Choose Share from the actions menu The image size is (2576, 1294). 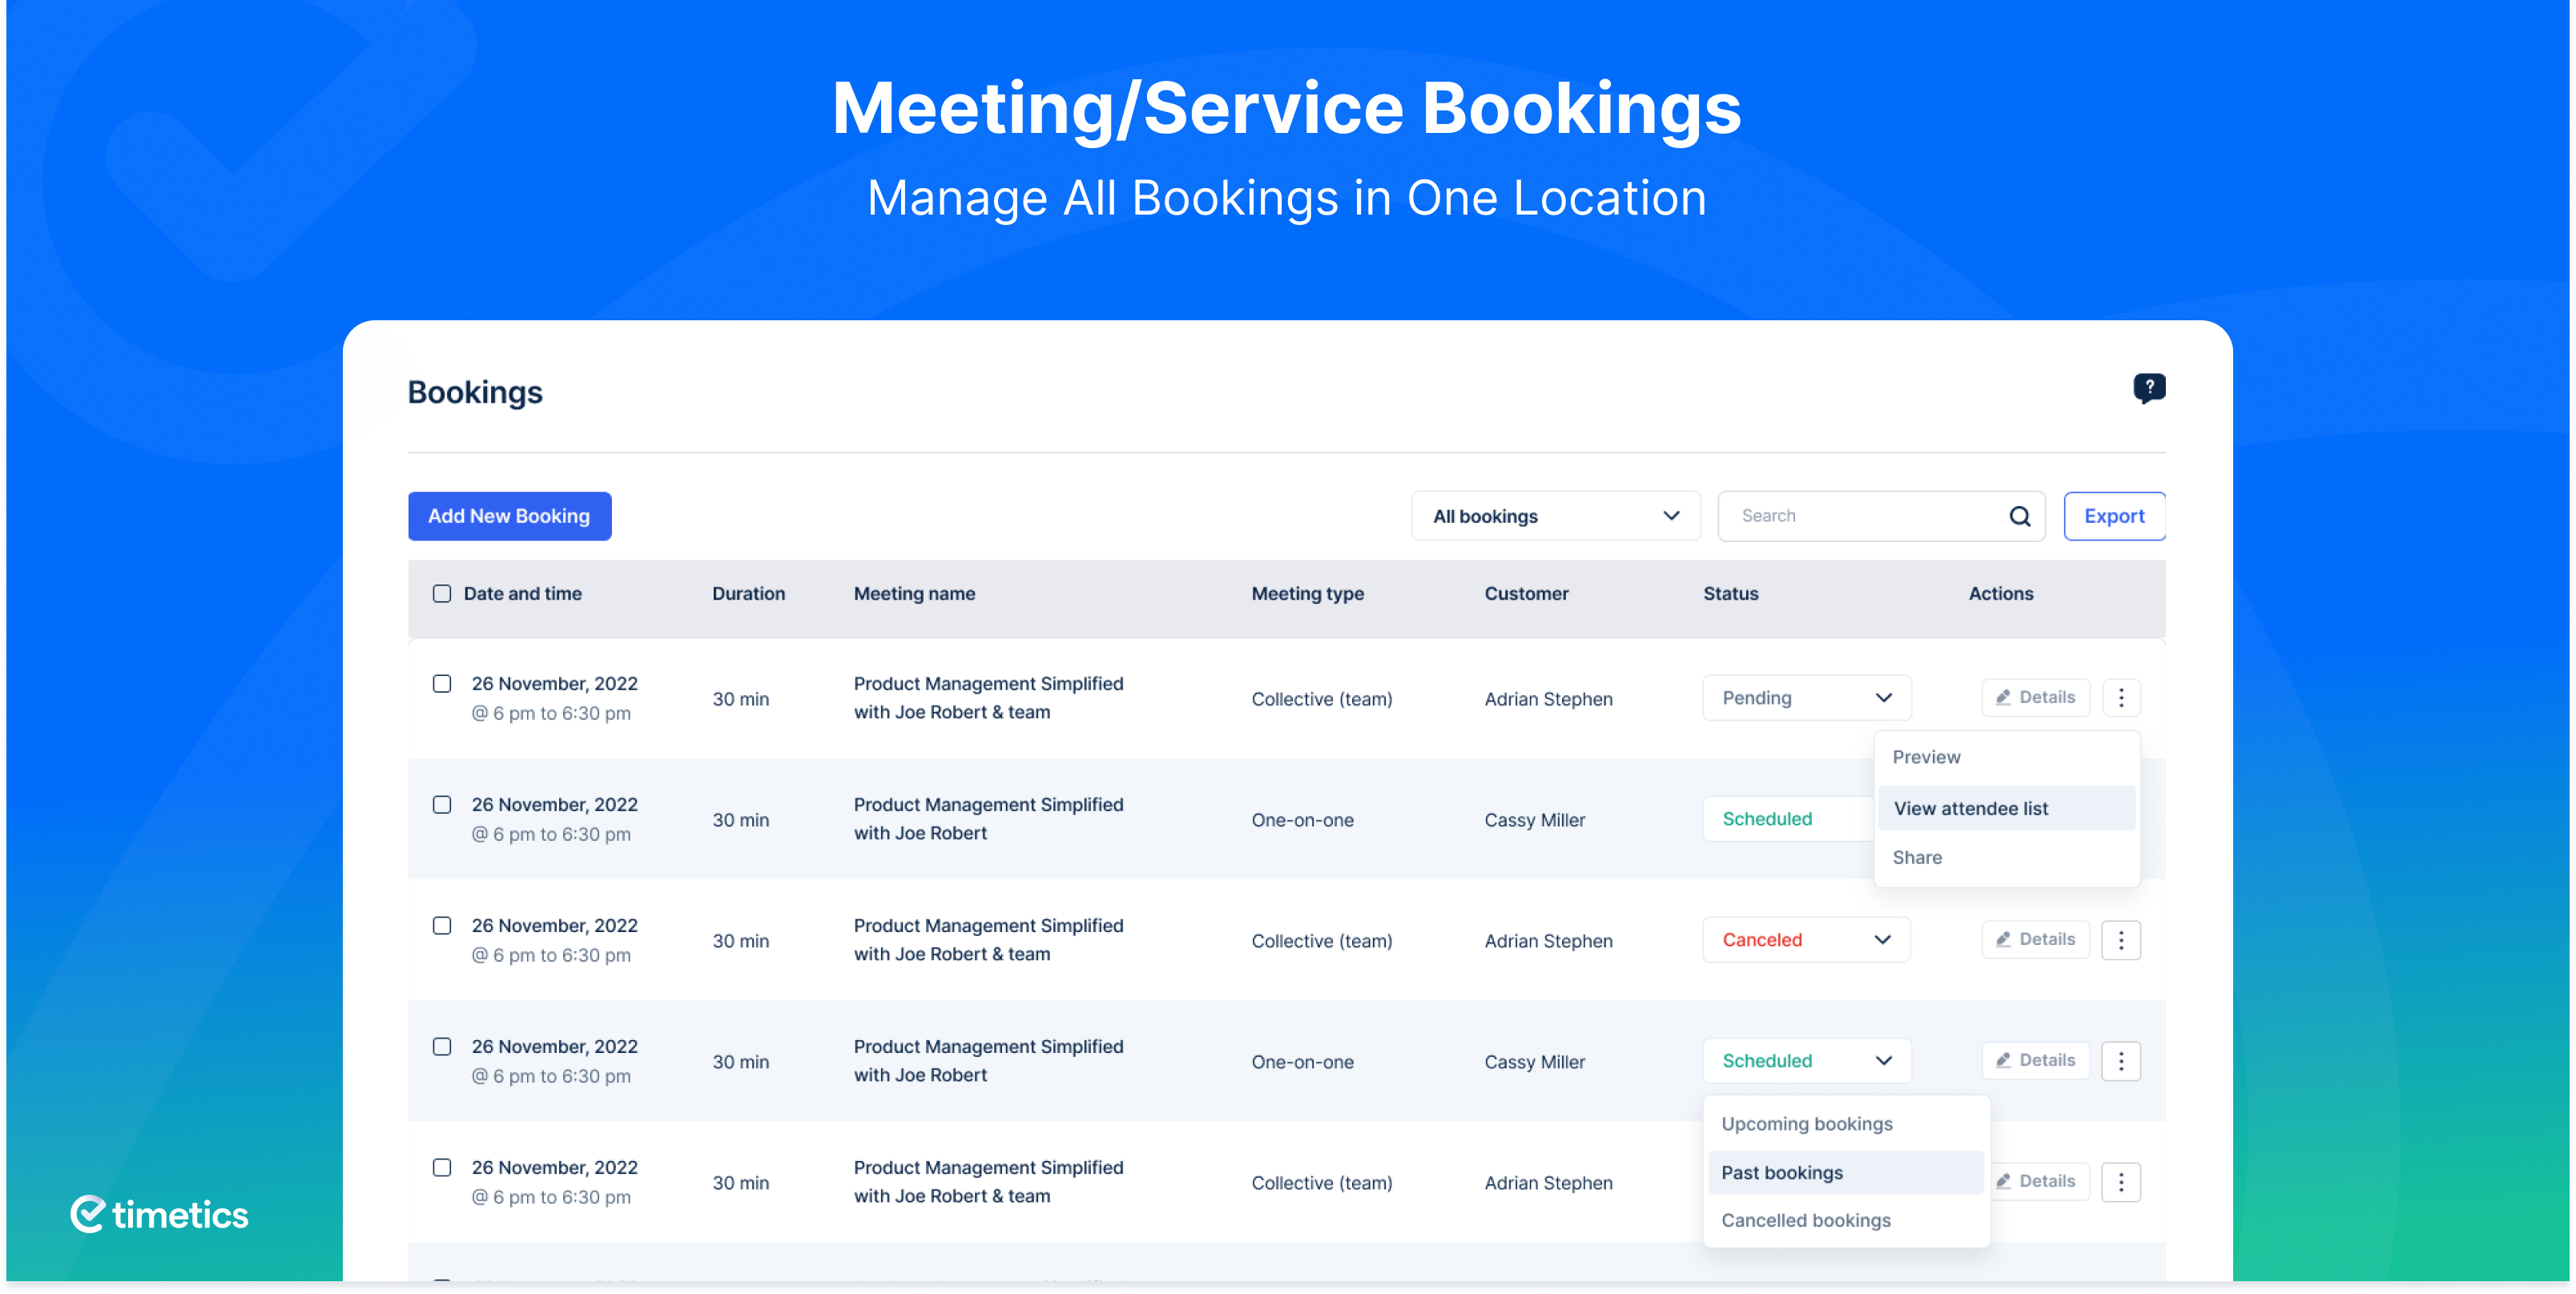click(2006, 857)
